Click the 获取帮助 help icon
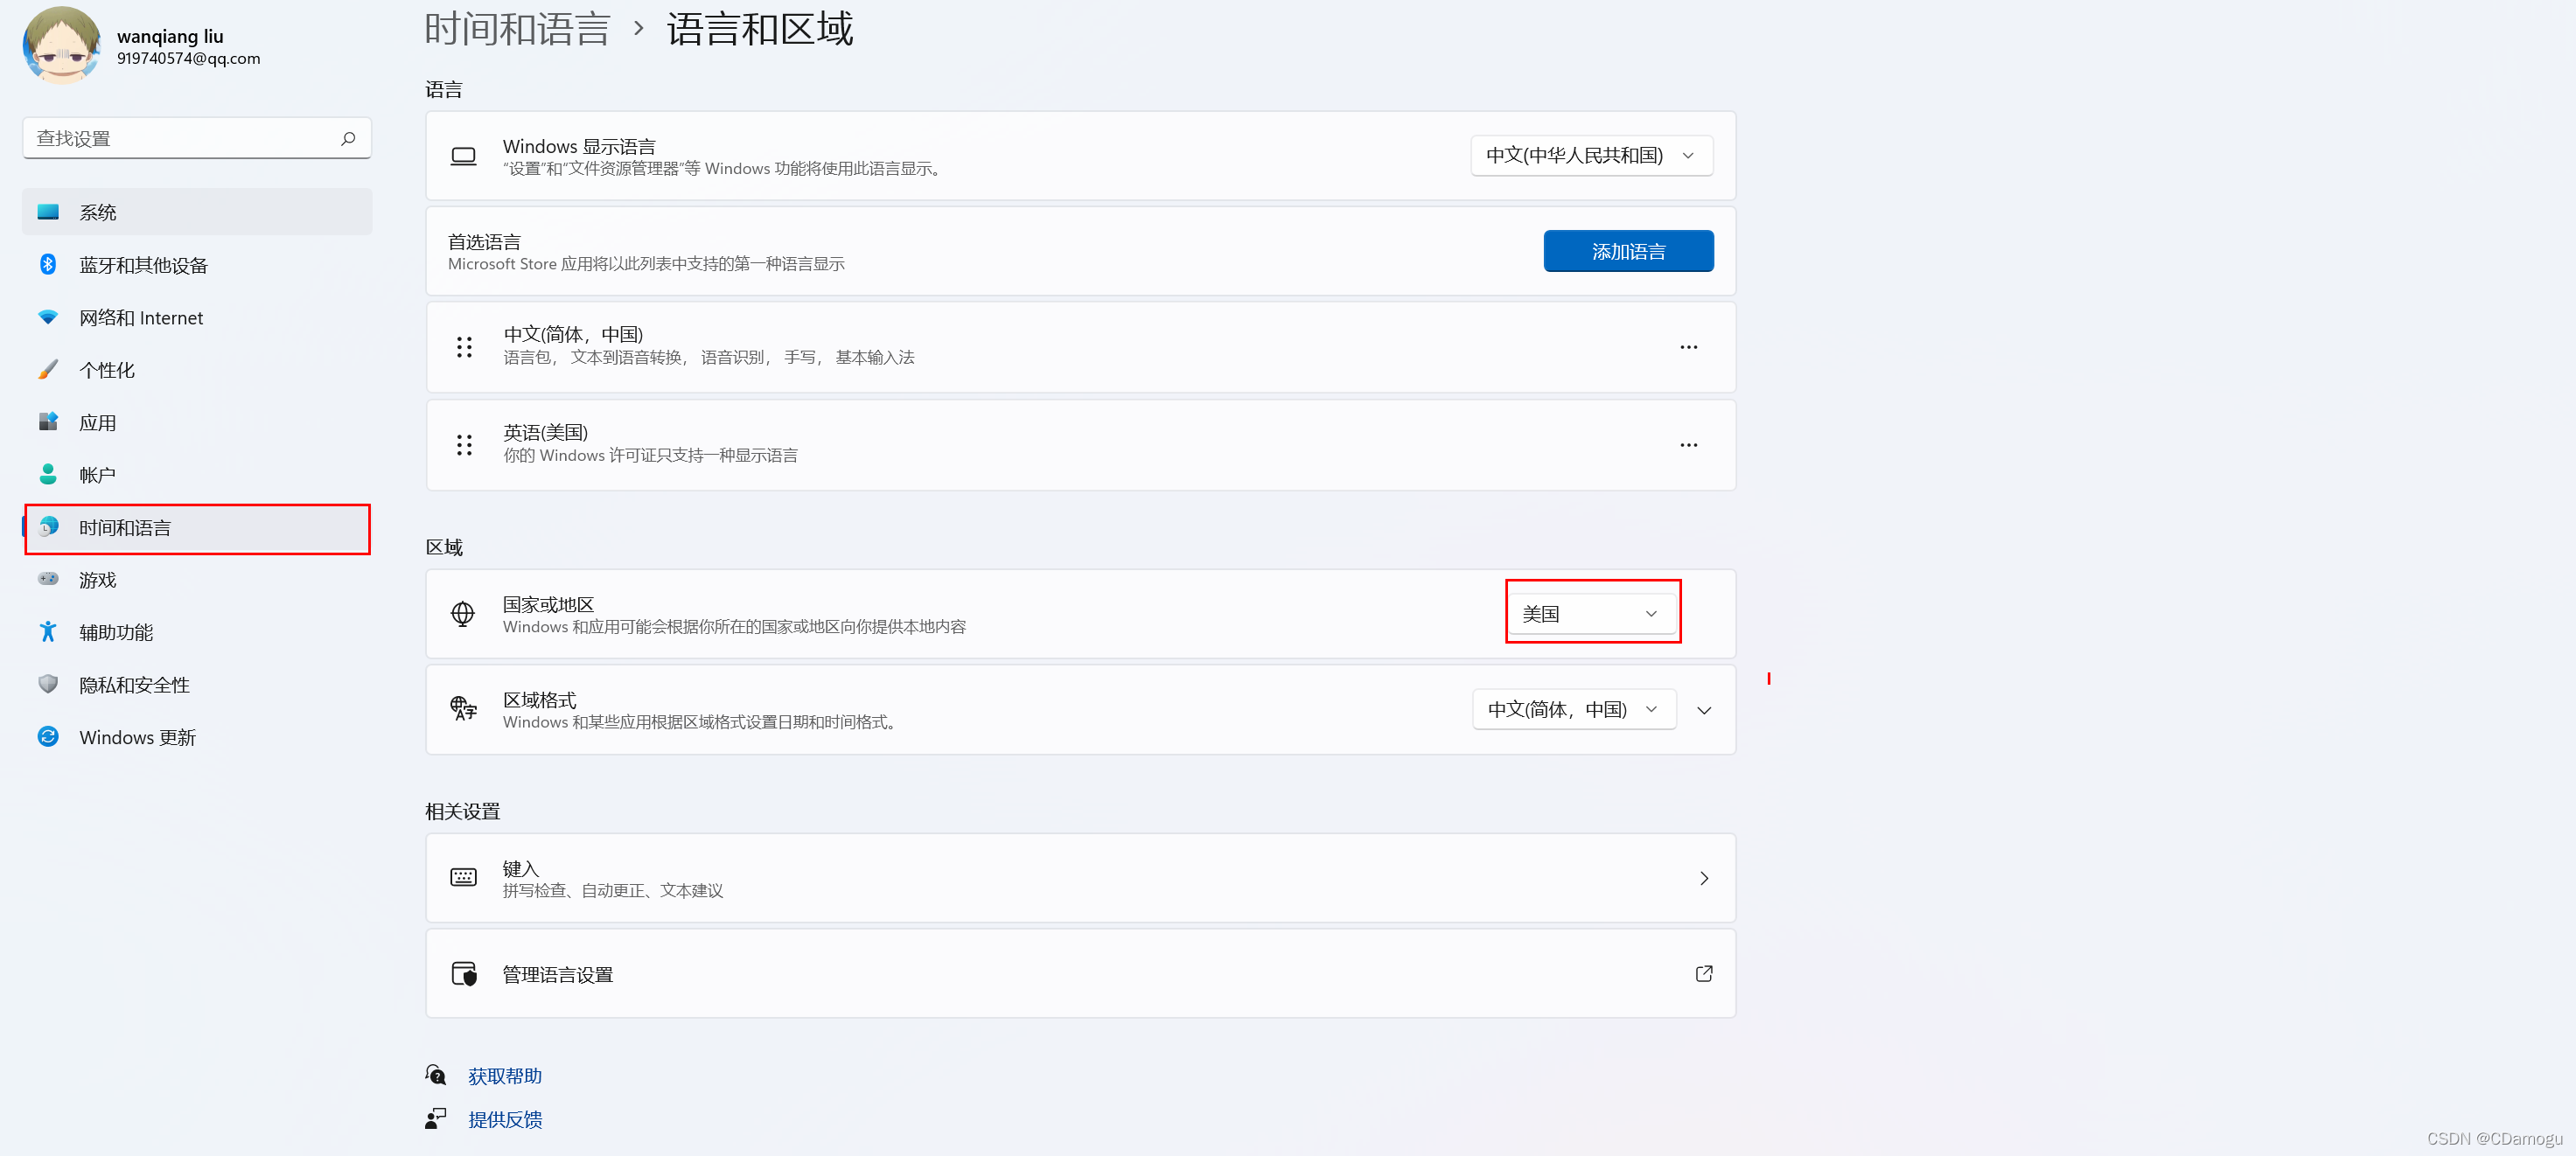Screen dimensions: 2576x1156 coord(436,1075)
